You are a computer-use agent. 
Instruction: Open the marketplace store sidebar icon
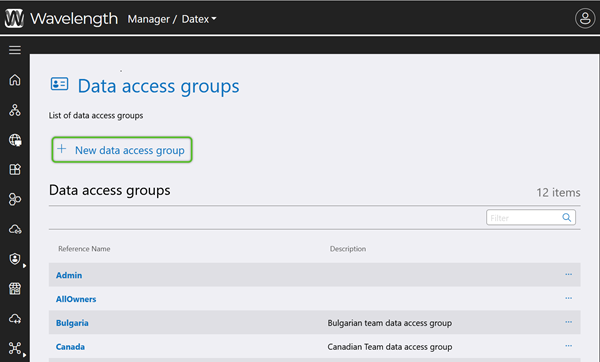[15, 289]
